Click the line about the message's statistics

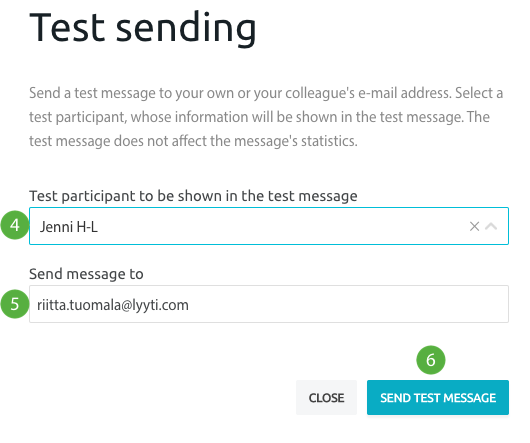coord(193,141)
